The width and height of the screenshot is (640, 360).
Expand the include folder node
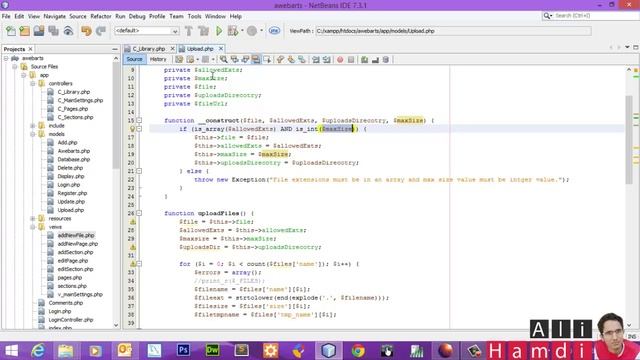pyautogui.click(x=33, y=126)
